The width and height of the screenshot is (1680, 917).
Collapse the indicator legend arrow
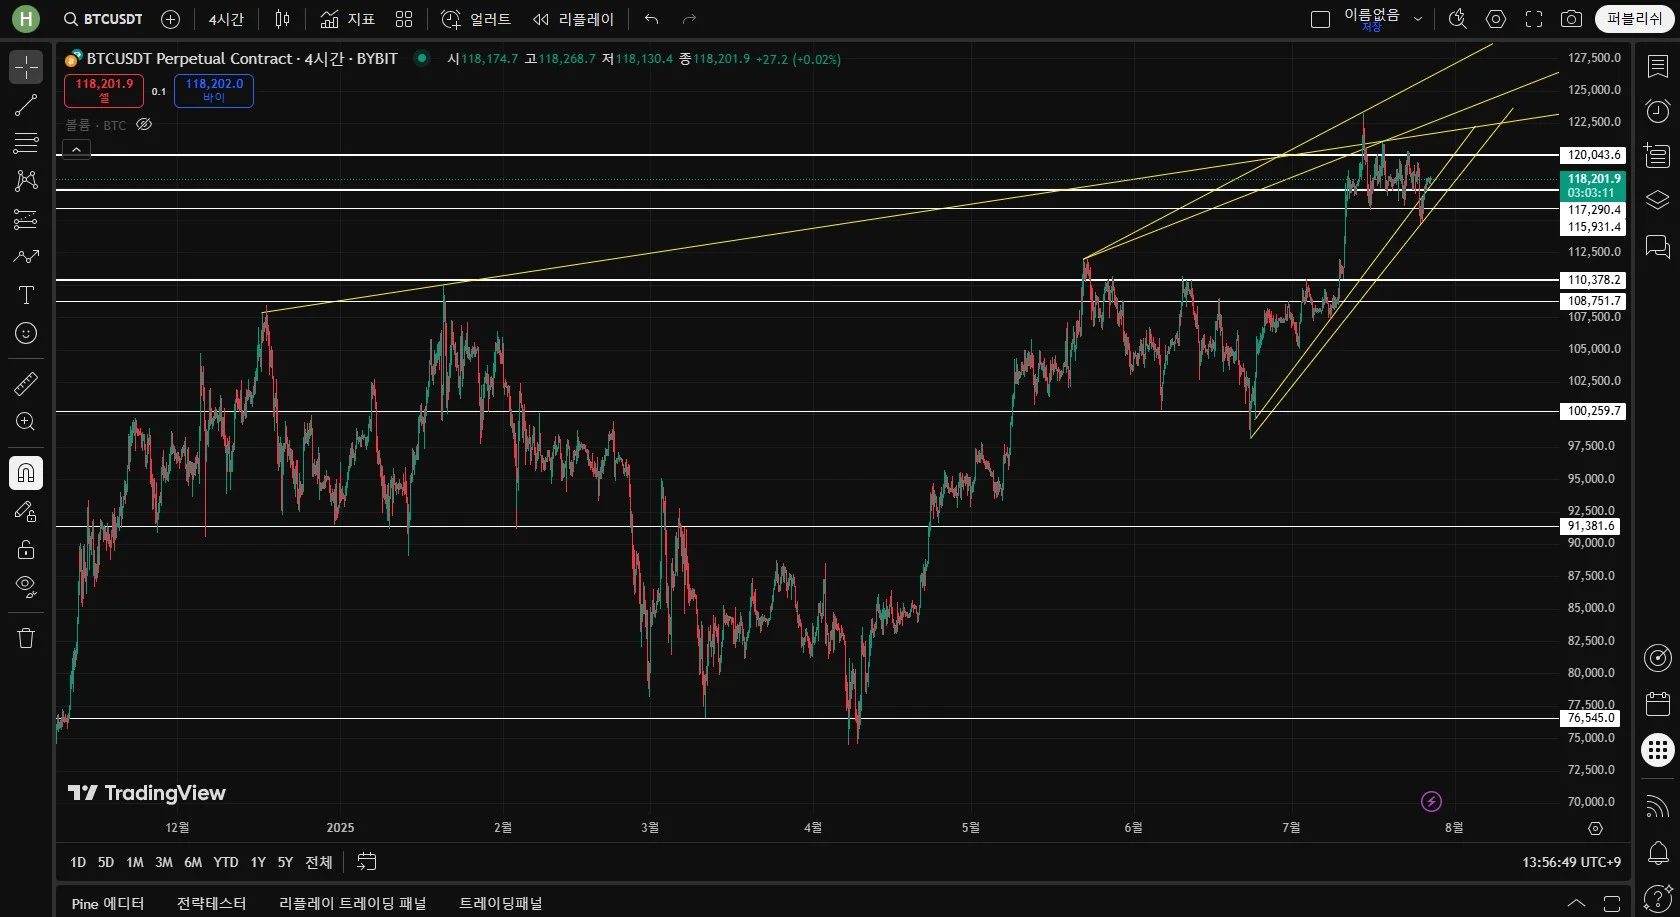pyautogui.click(x=77, y=149)
